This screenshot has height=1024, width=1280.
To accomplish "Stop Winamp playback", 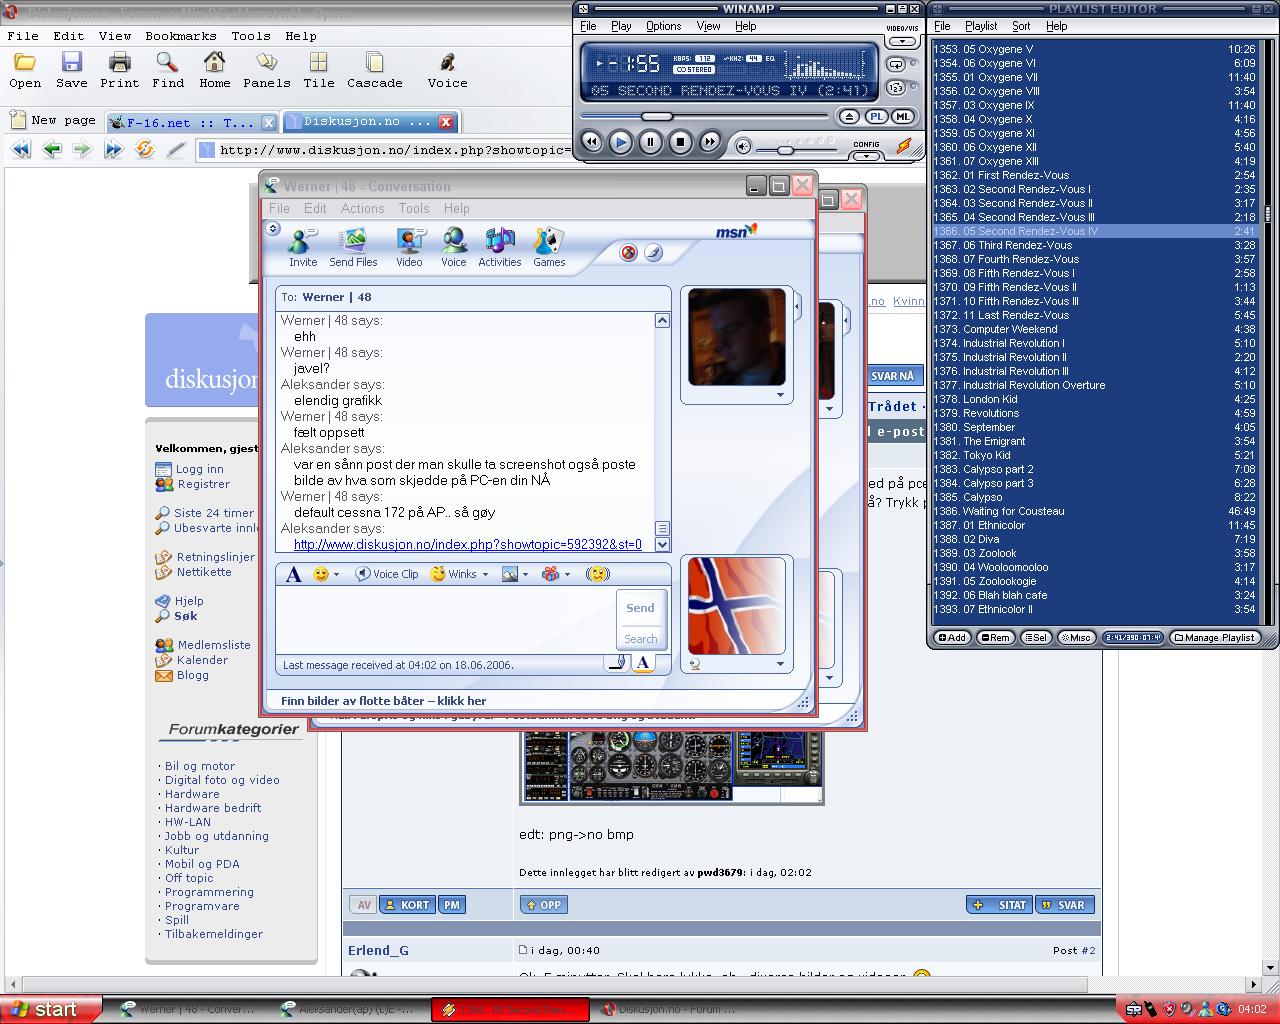I will (680, 143).
